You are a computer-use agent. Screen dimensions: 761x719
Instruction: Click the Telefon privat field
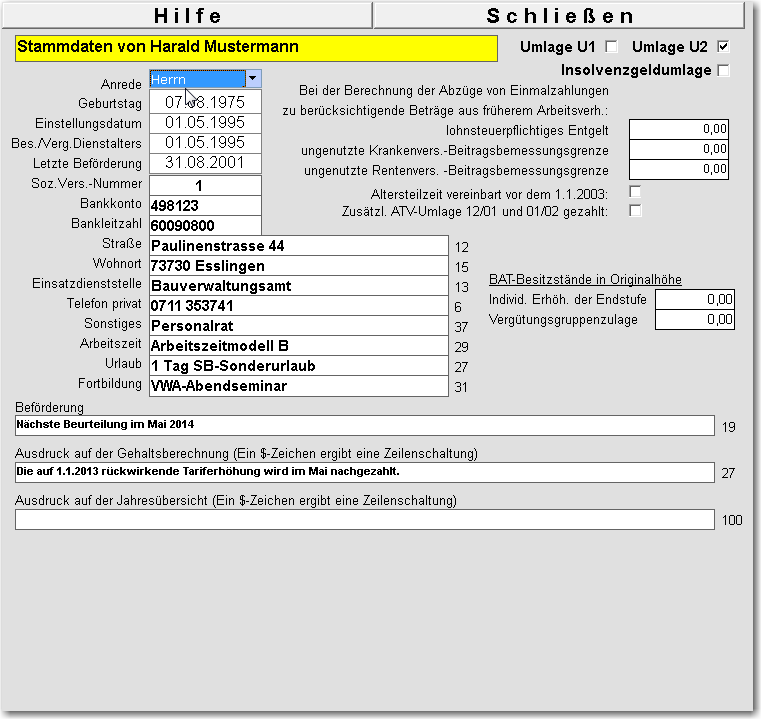tap(299, 306)
